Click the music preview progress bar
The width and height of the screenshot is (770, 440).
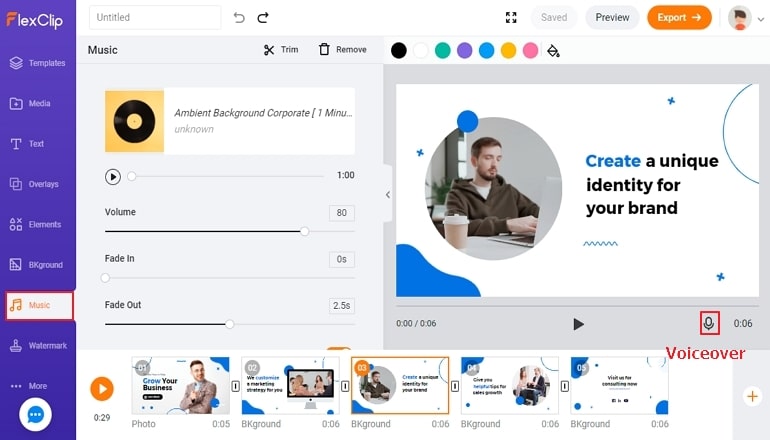[x=227, y=176]
